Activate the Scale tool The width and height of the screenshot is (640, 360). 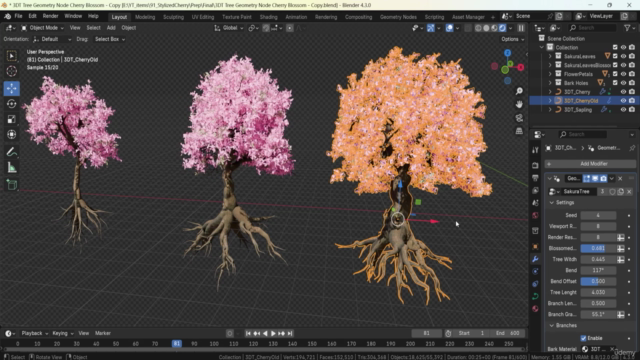pos(11,119)
